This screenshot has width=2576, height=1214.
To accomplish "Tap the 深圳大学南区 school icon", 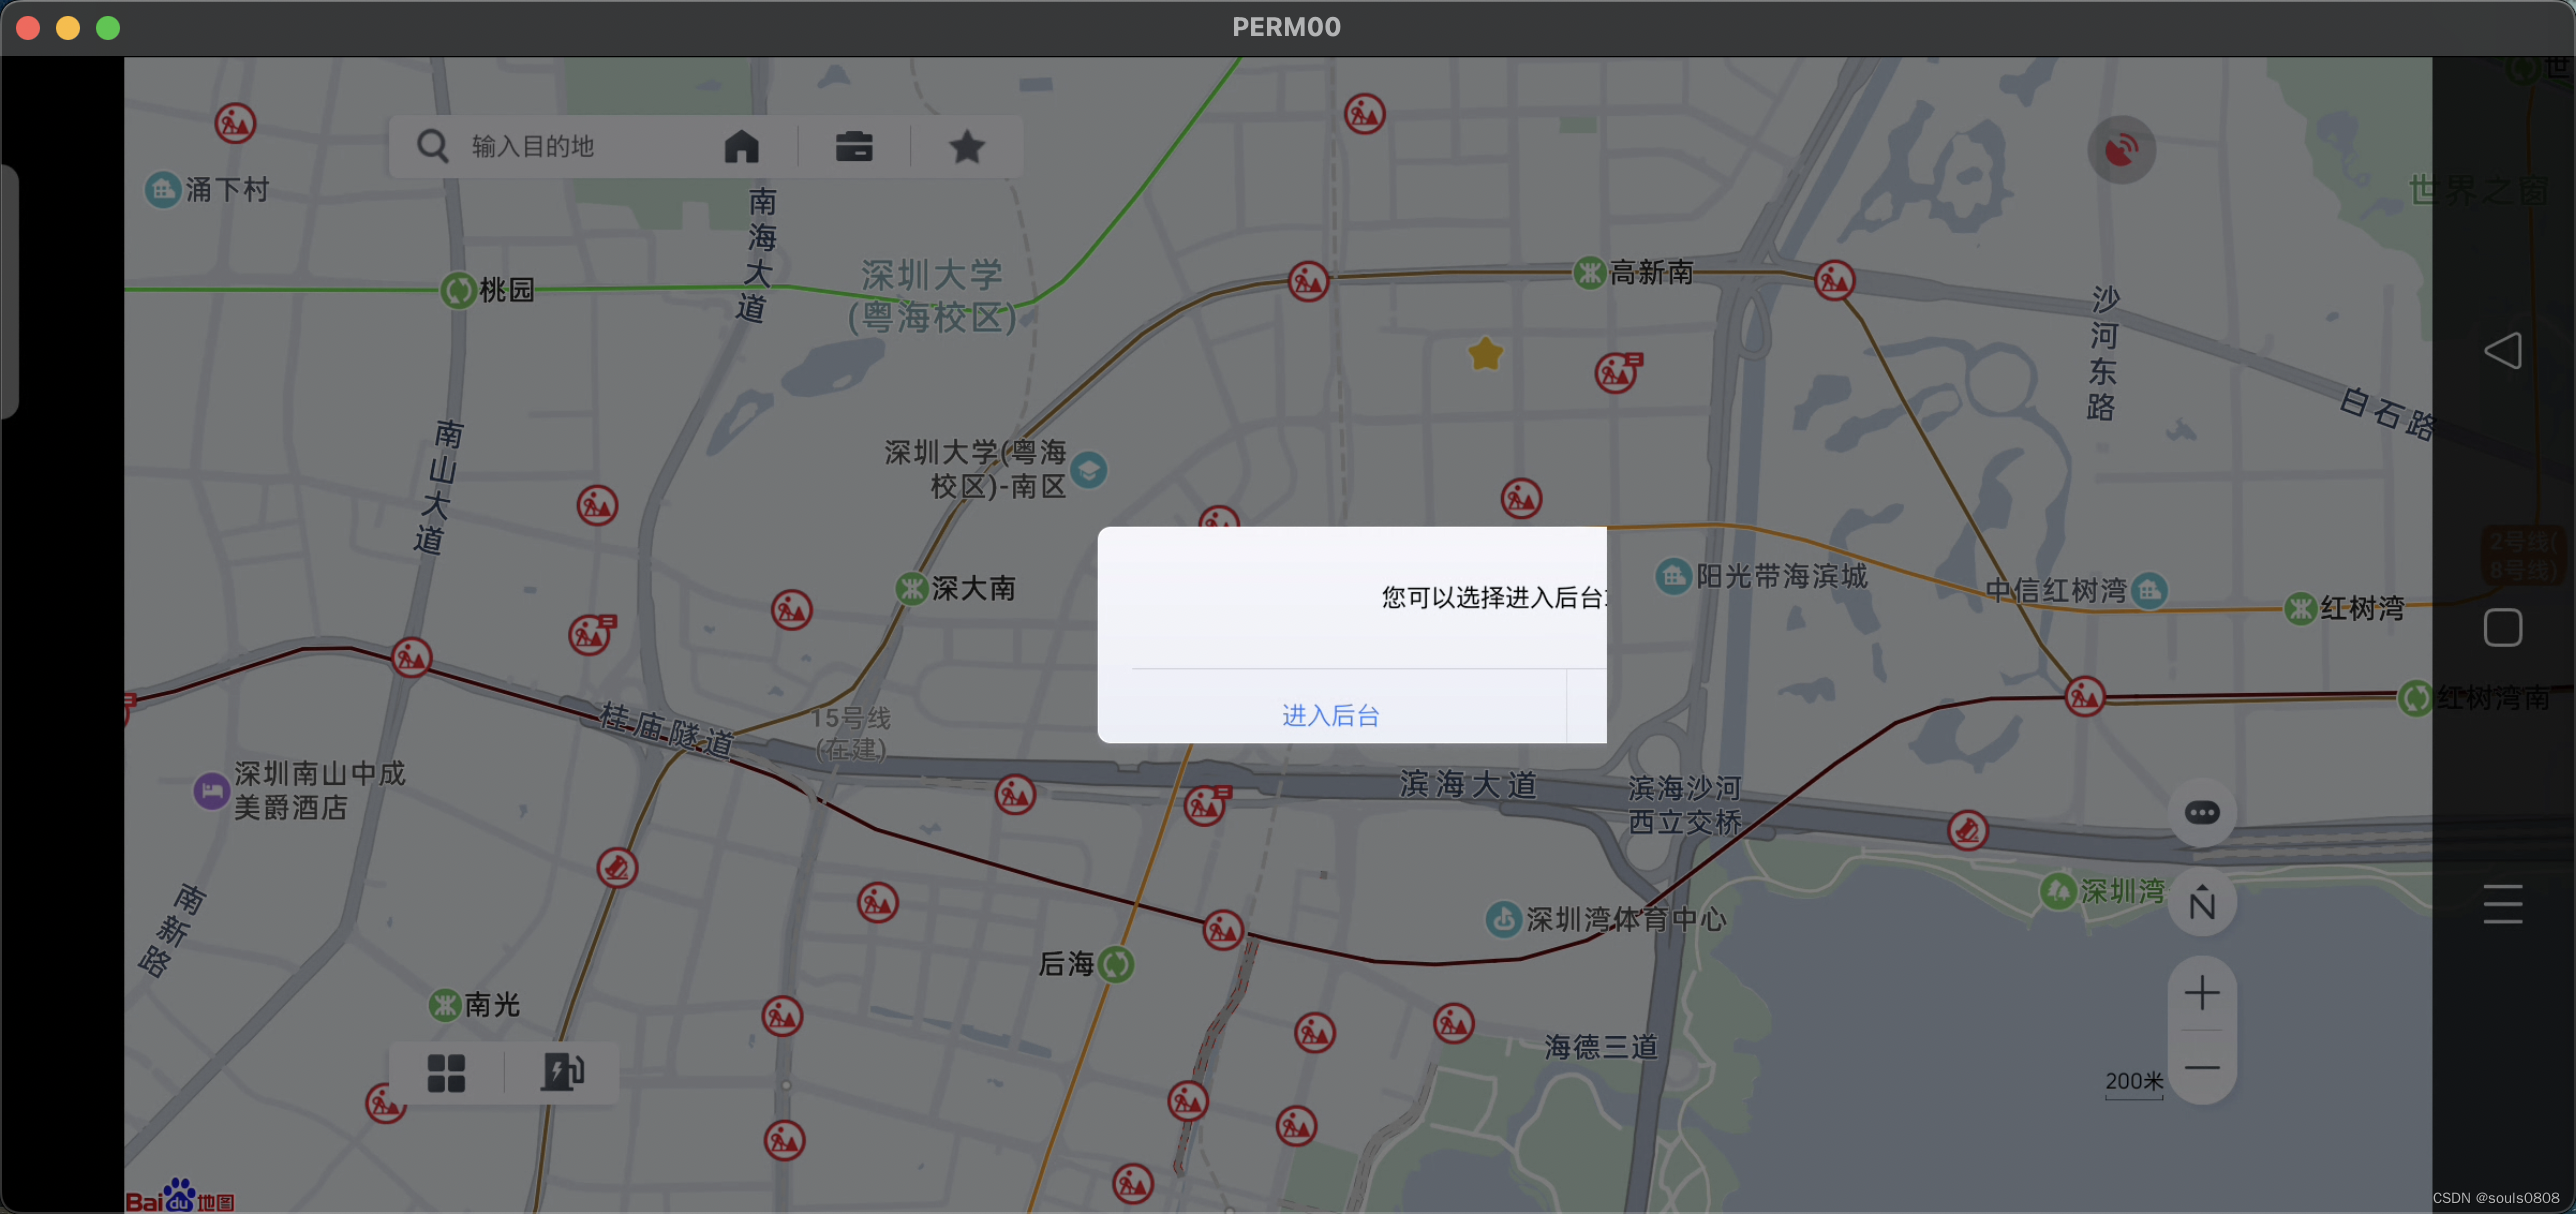I will (1089, 469).
